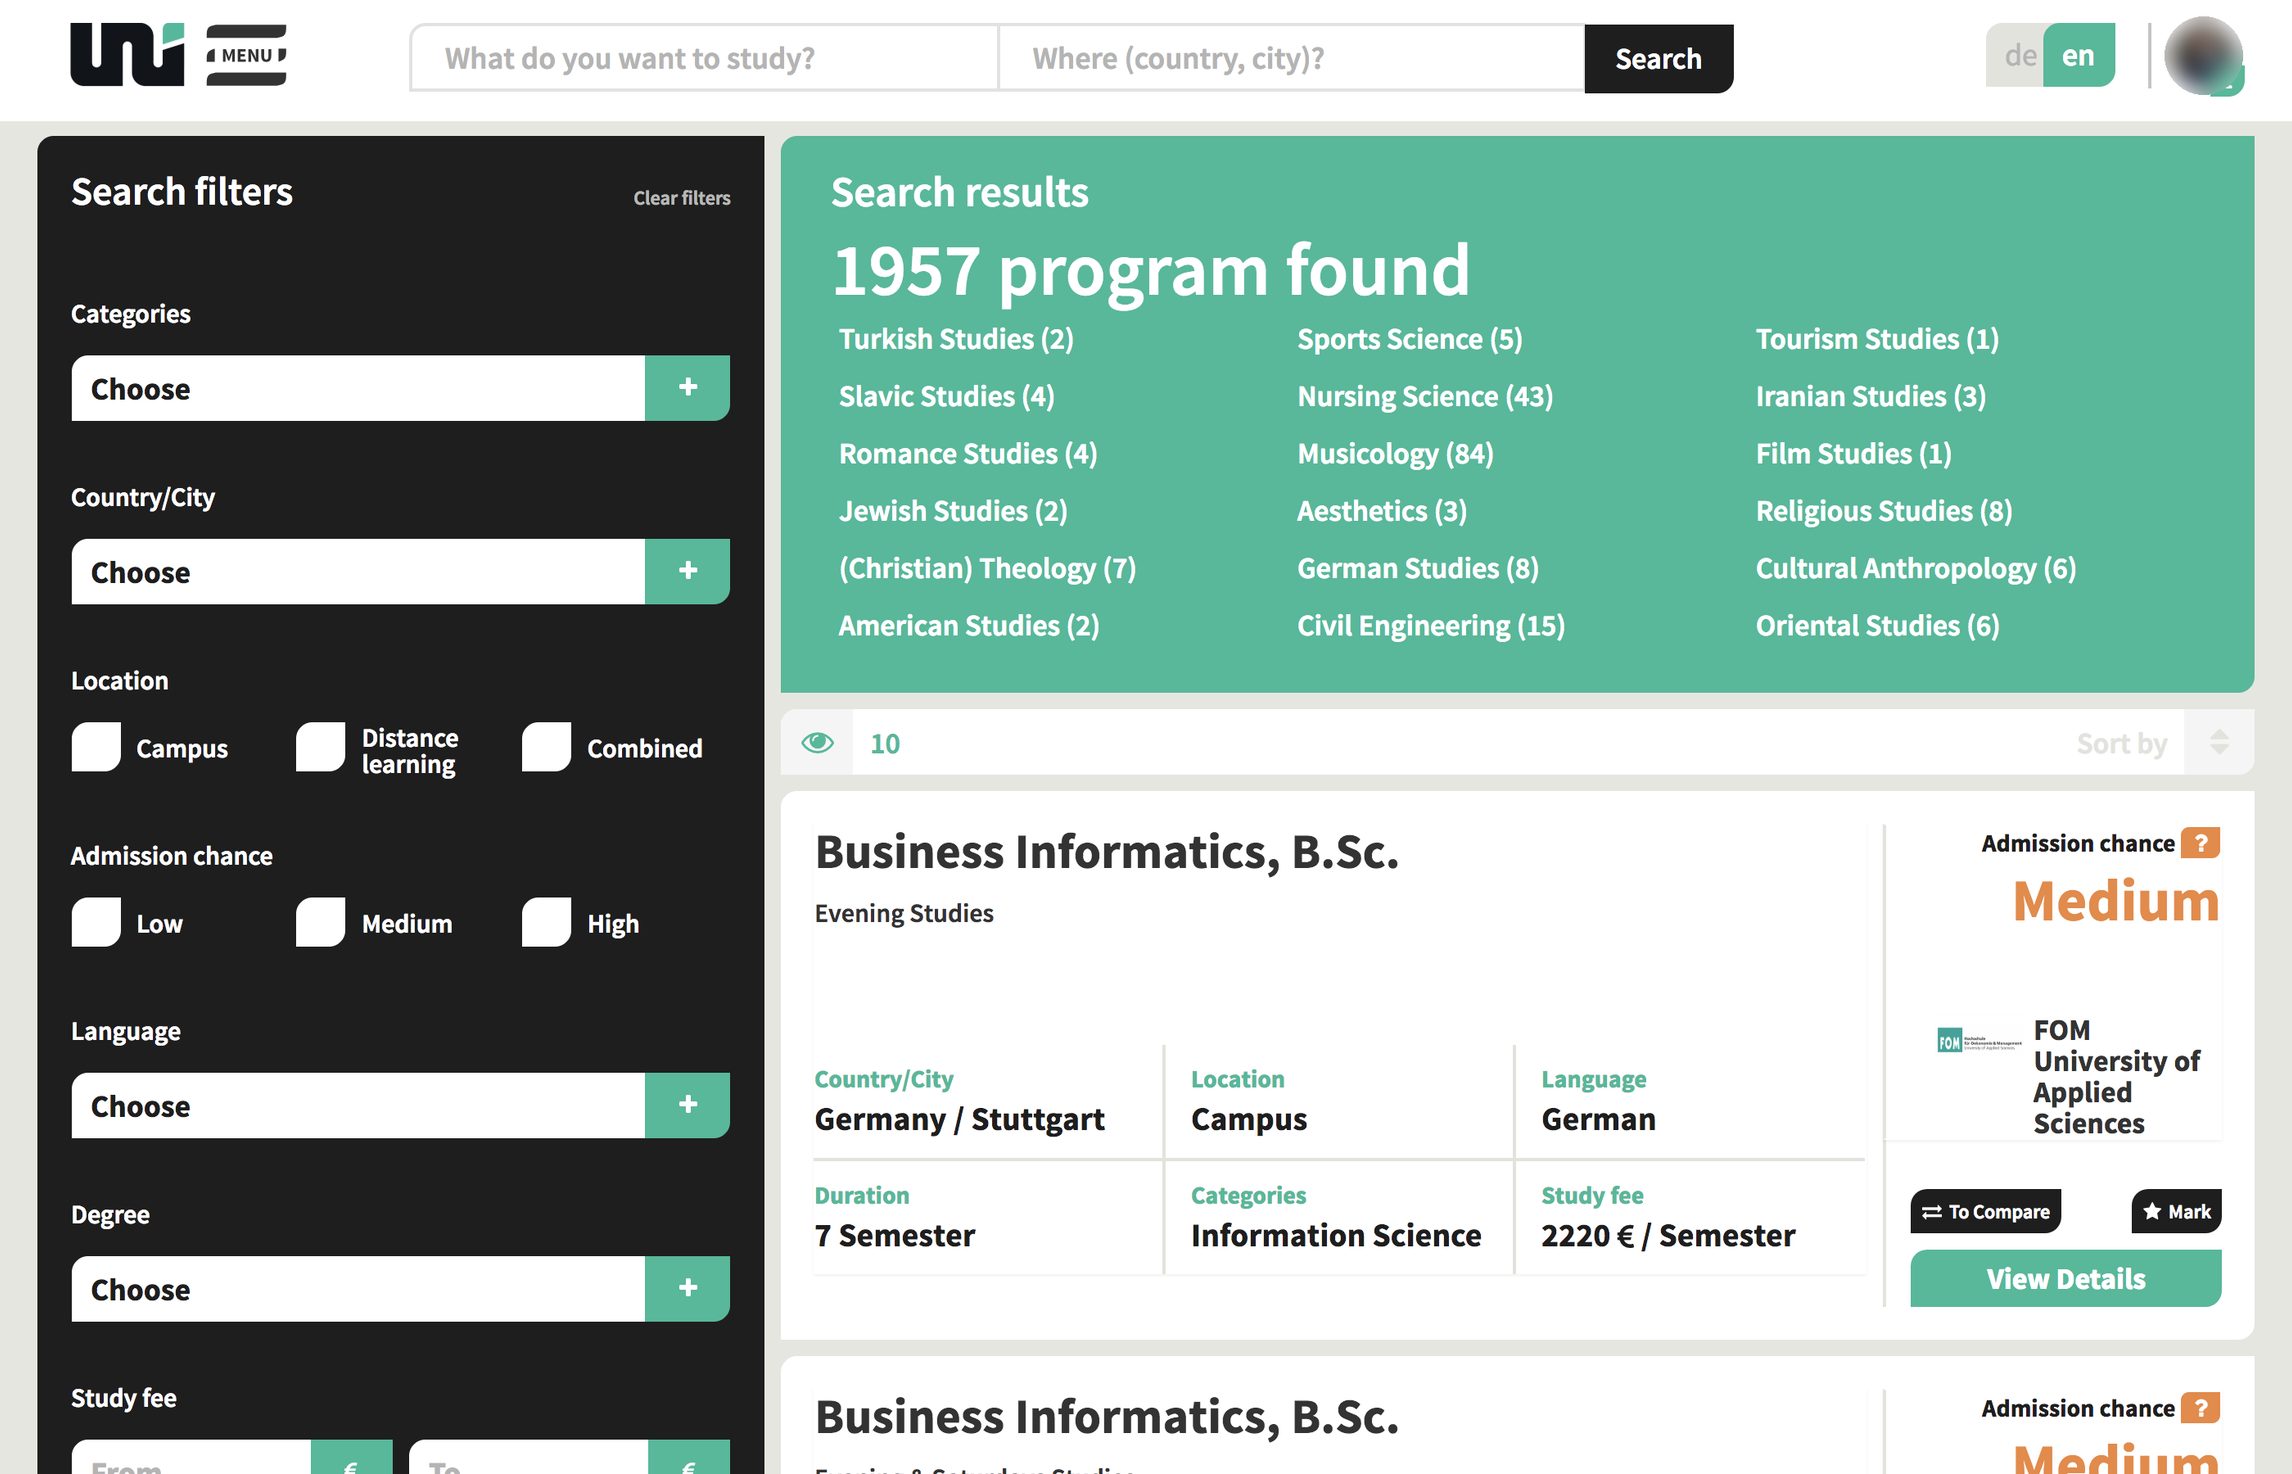This screenshot has height=1474, width=2292.
Task: Click the 'Where (country, city)?' field
Action: [1291, 58]
